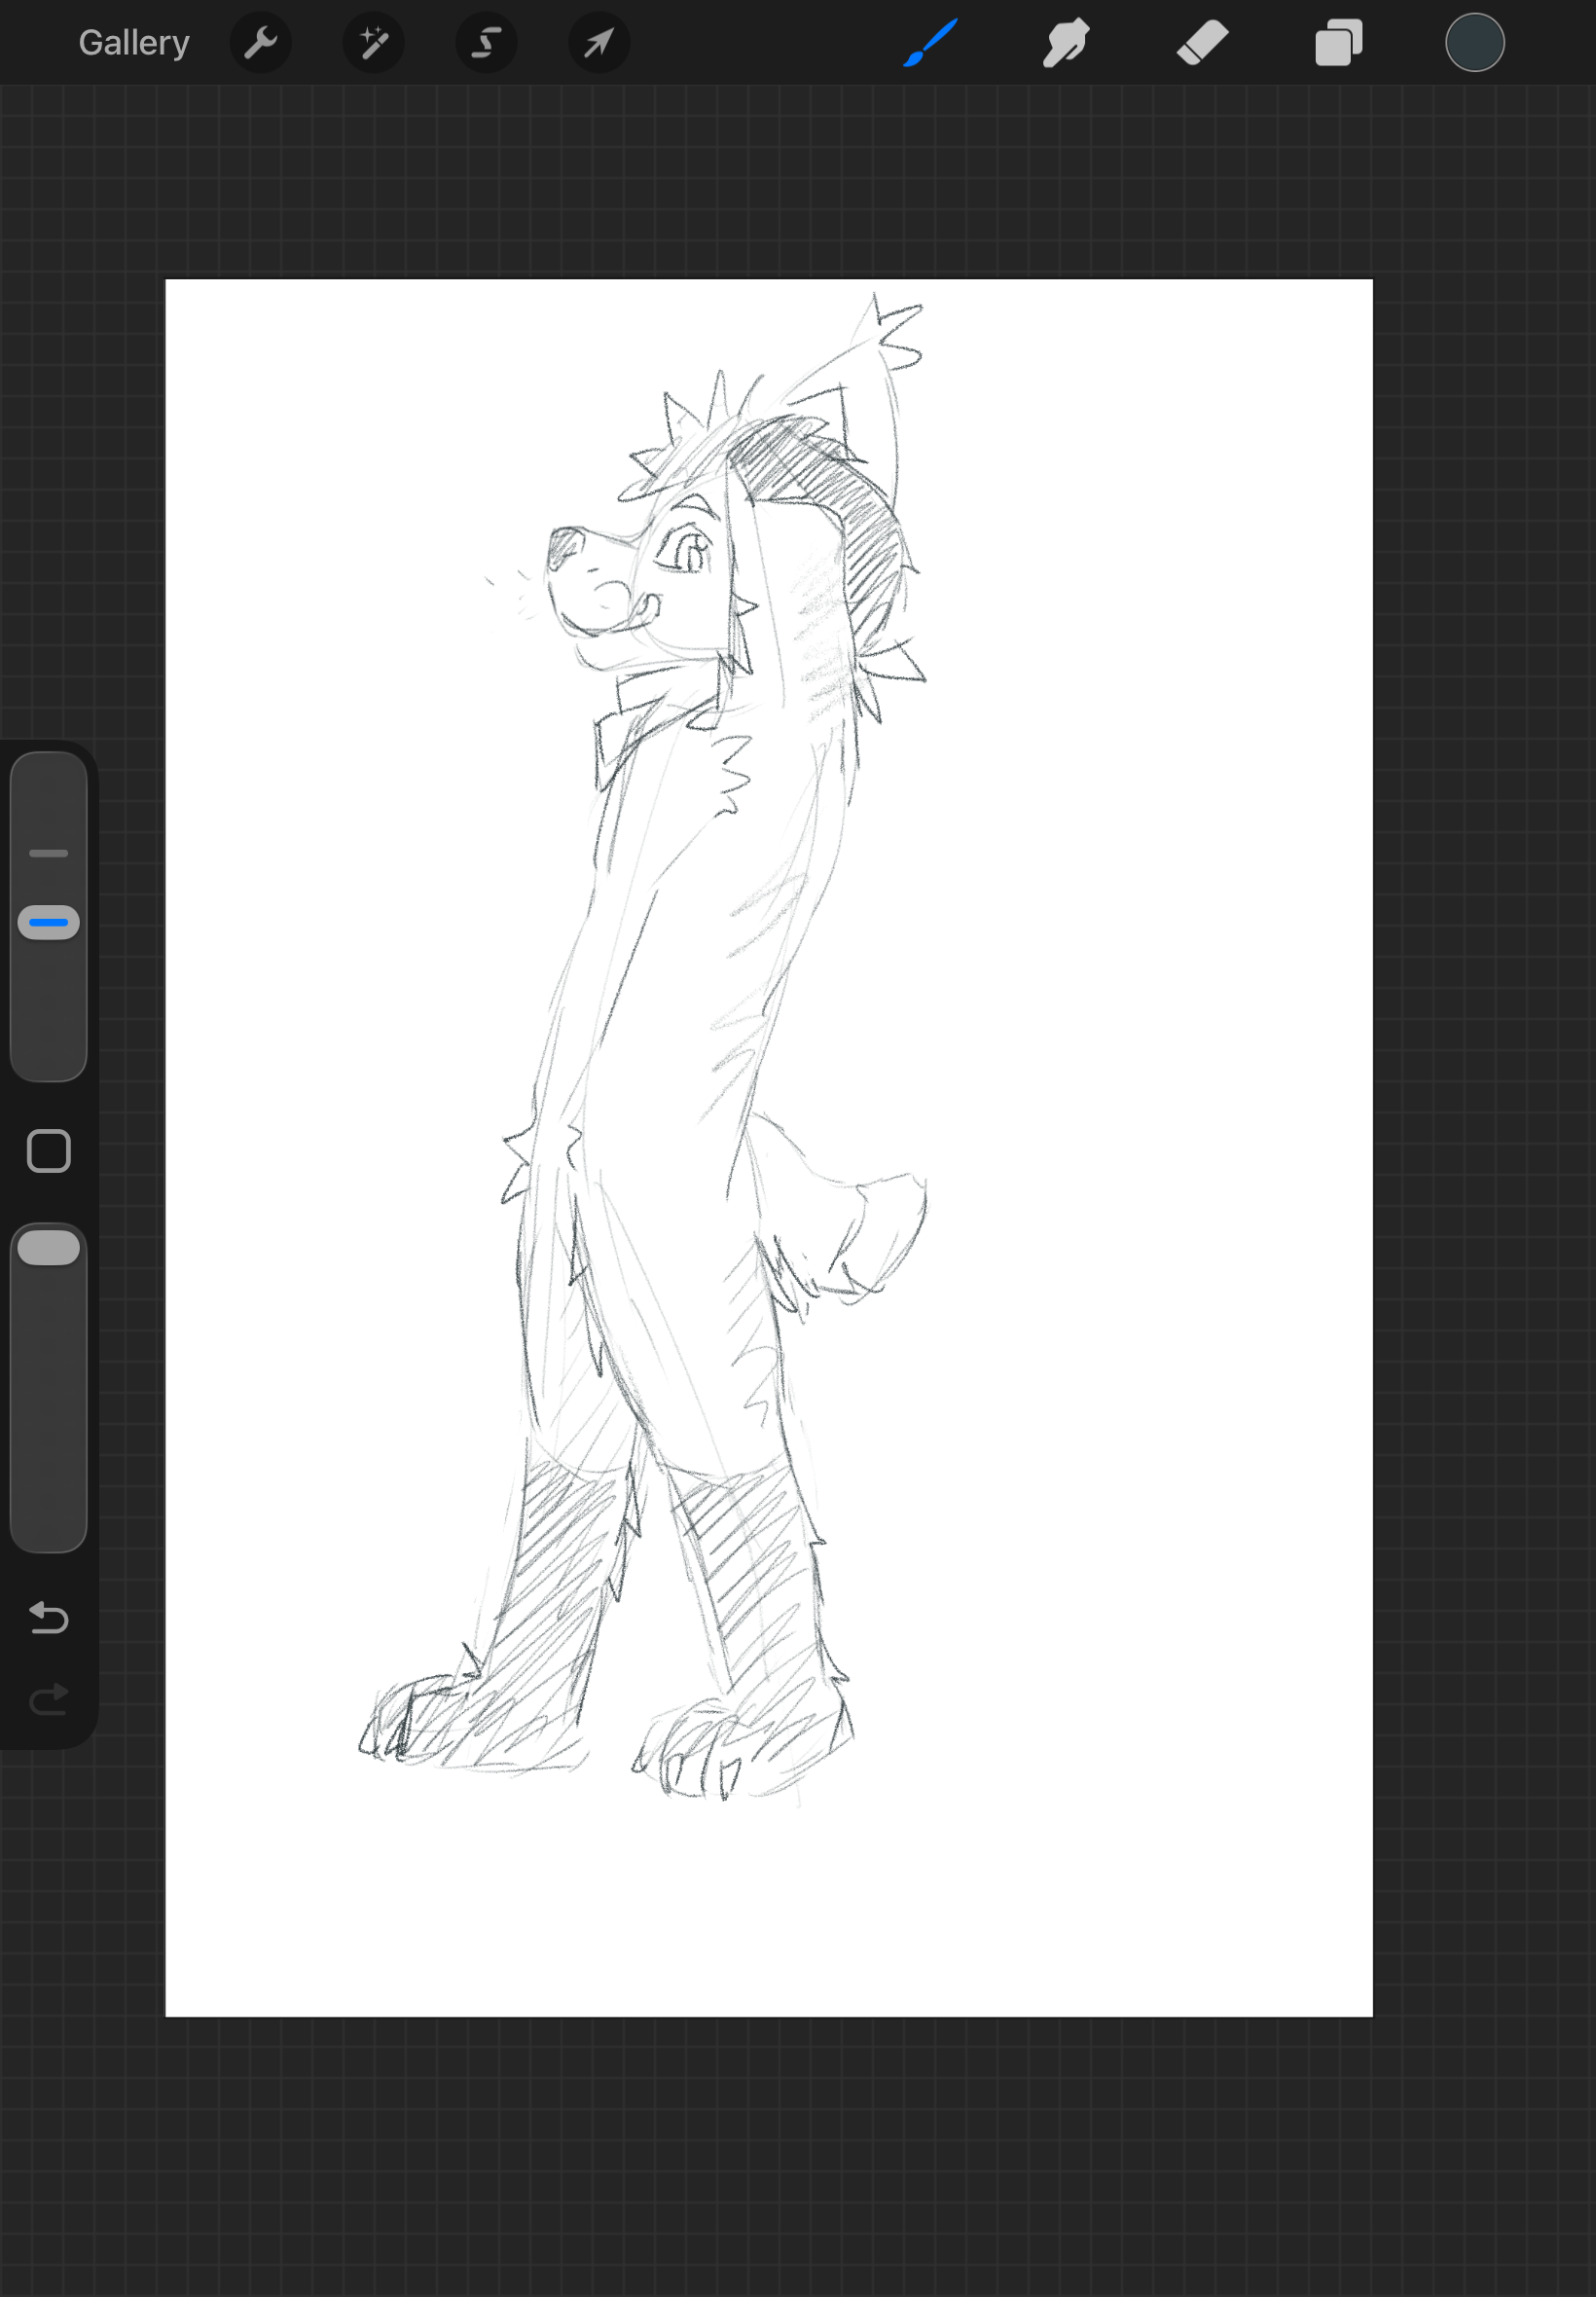Viewport: 1596px width, 2297px height.
Task: Open the Actions wrench menu
Action: (261, 43)
